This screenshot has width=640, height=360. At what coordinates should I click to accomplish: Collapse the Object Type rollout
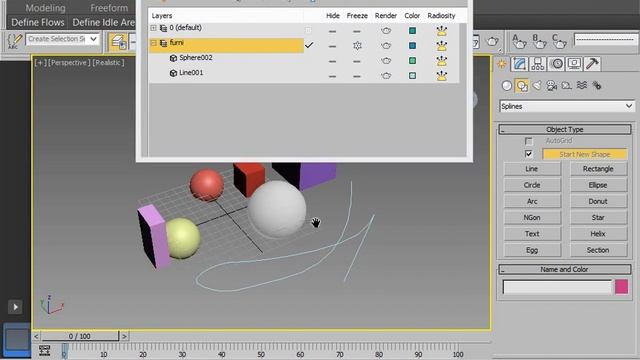point(565,129)
